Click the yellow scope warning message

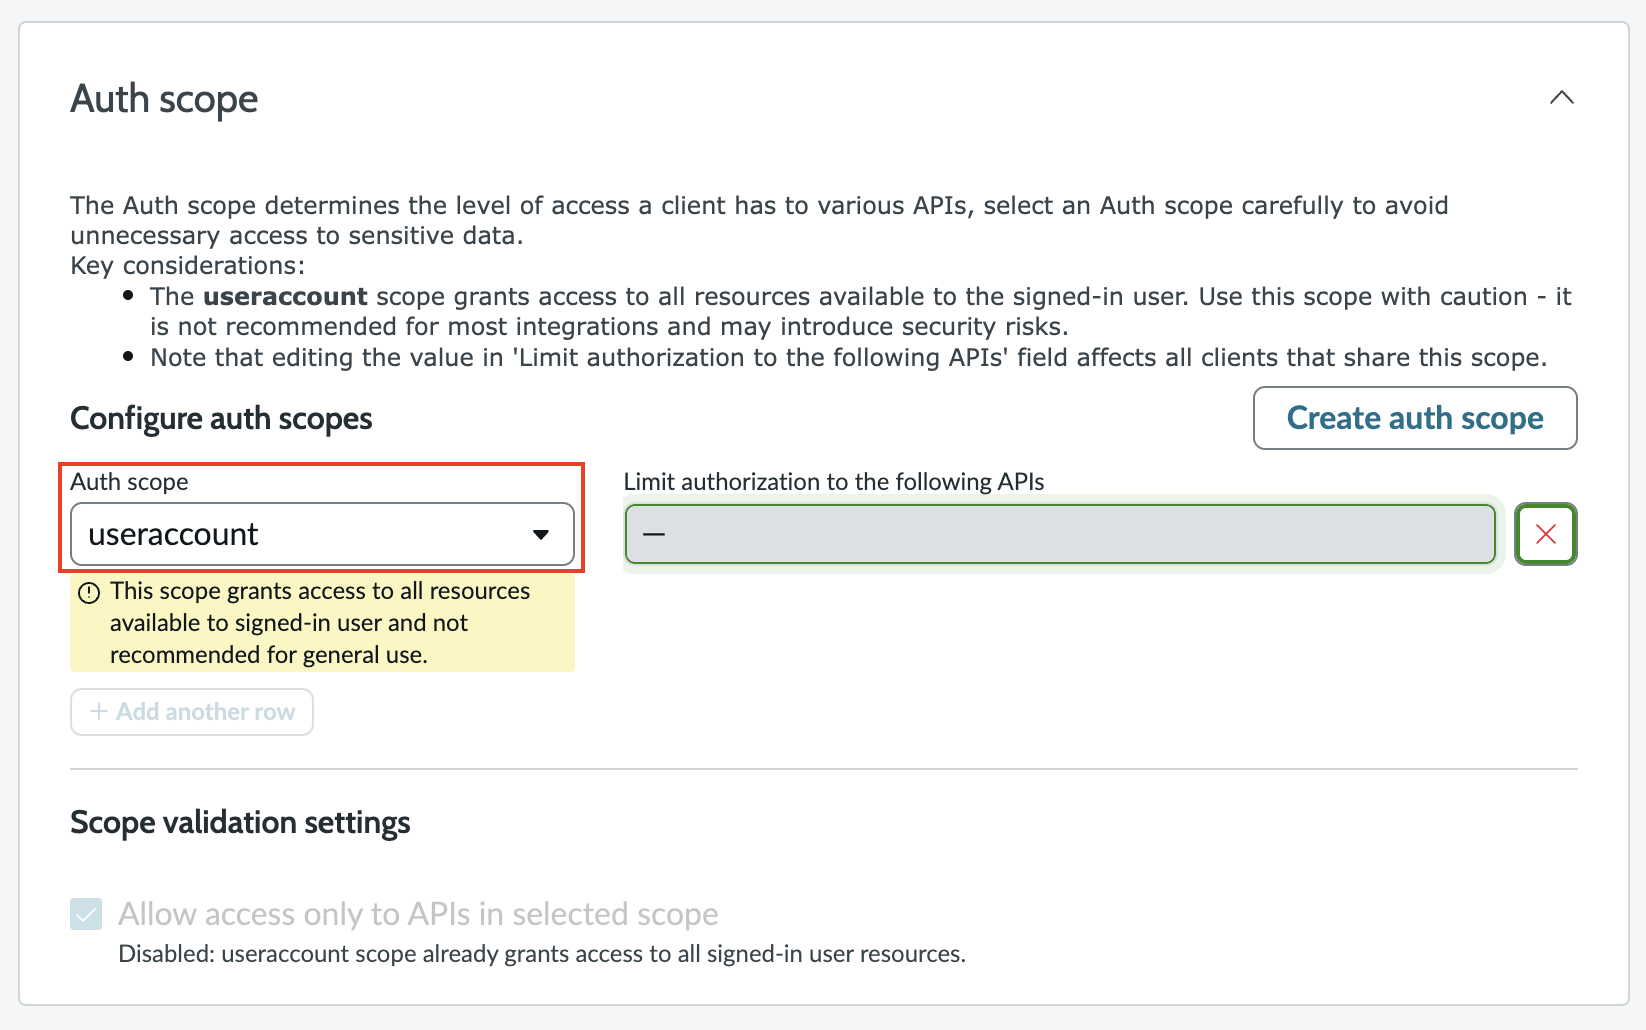[x=322, y=622]
